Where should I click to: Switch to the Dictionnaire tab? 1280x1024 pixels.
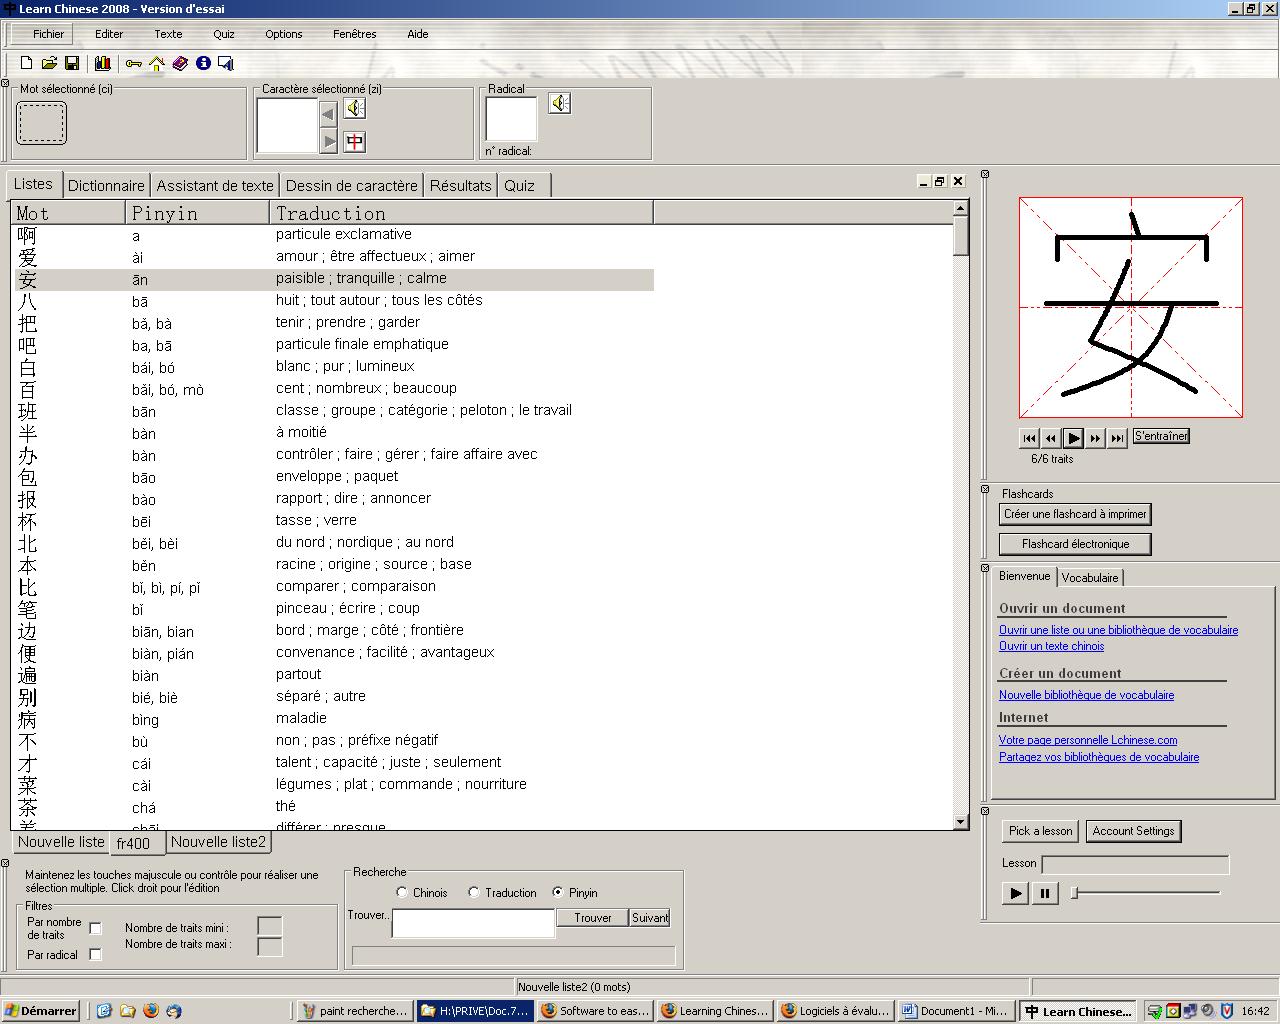106,185
